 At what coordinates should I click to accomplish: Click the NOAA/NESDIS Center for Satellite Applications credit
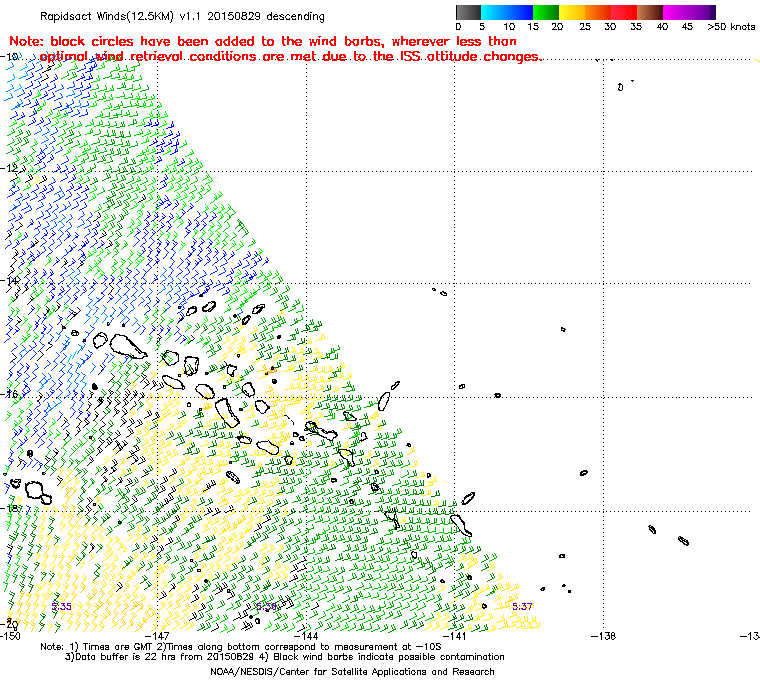(352, 672)
